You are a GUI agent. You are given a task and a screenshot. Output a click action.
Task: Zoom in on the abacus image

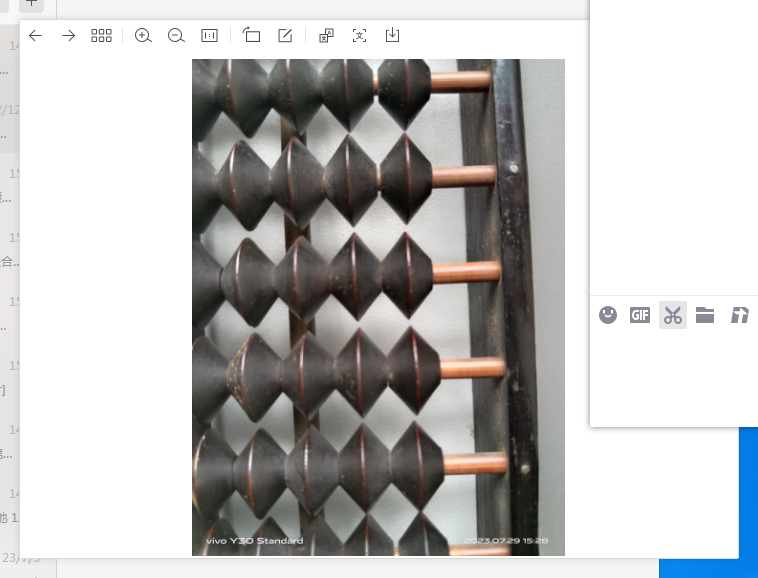coord(143,35)
